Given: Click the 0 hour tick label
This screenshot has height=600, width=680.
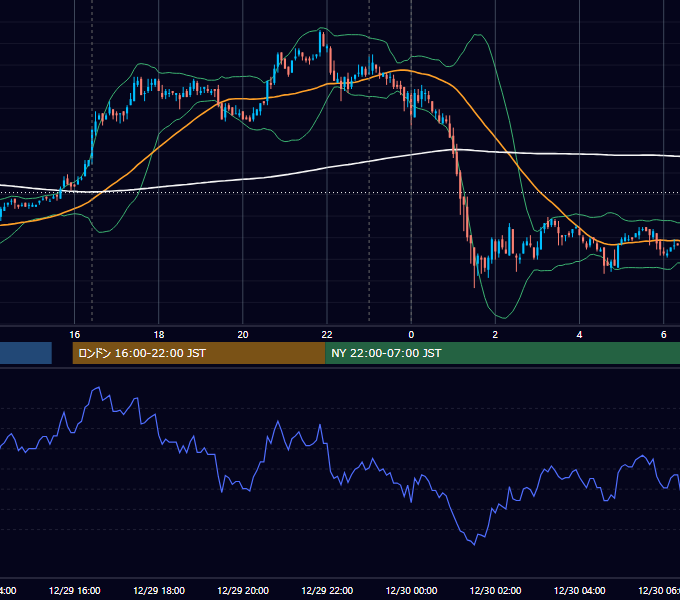Looking at the screenshot, I should pyautogui.click(x=411, y=335).
